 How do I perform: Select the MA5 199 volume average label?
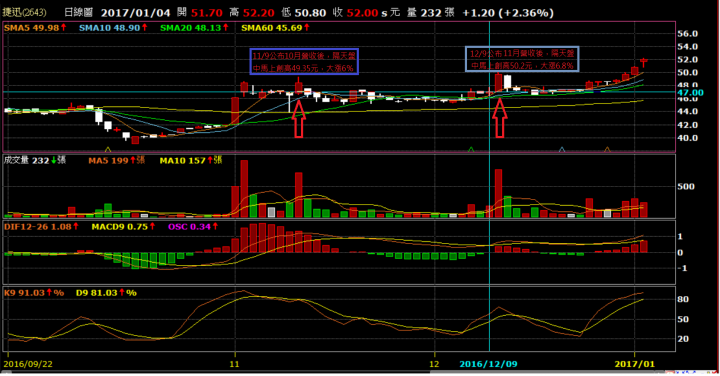pos(116,161)
